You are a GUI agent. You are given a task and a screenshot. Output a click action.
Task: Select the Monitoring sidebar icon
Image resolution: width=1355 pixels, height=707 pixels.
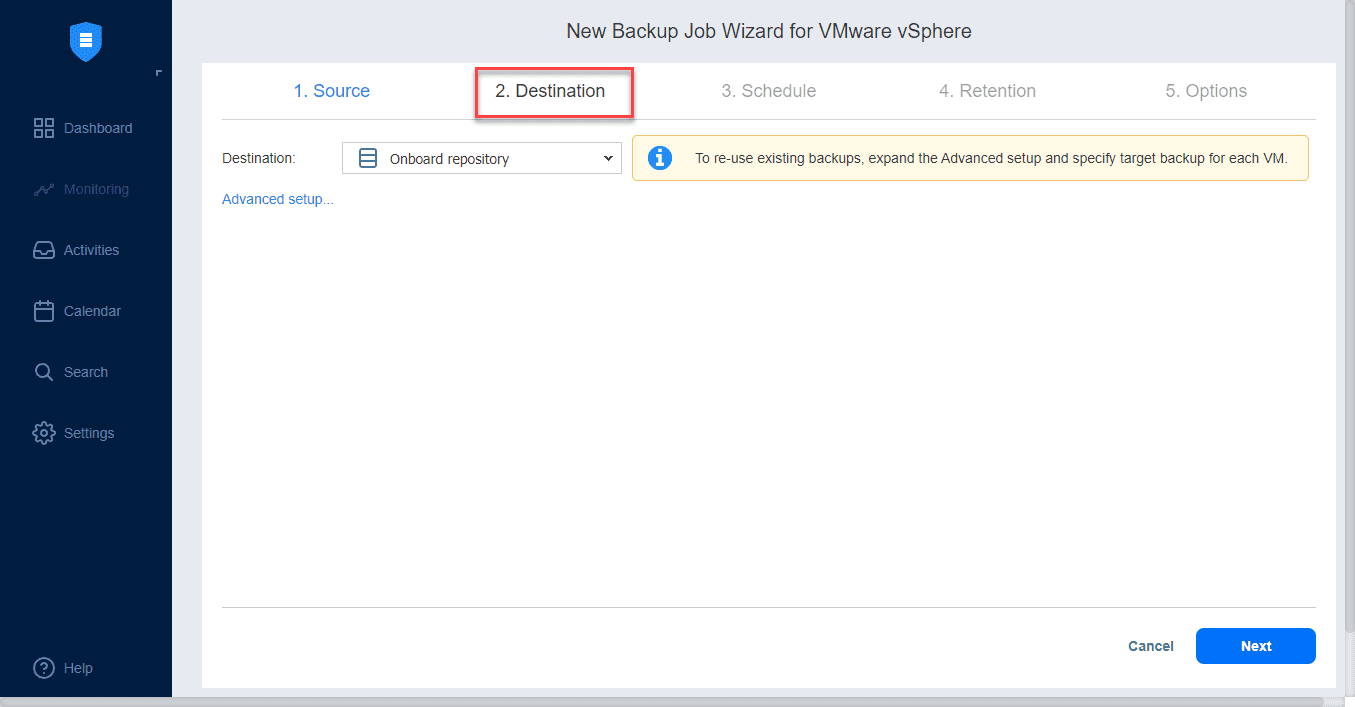(86, 189)
